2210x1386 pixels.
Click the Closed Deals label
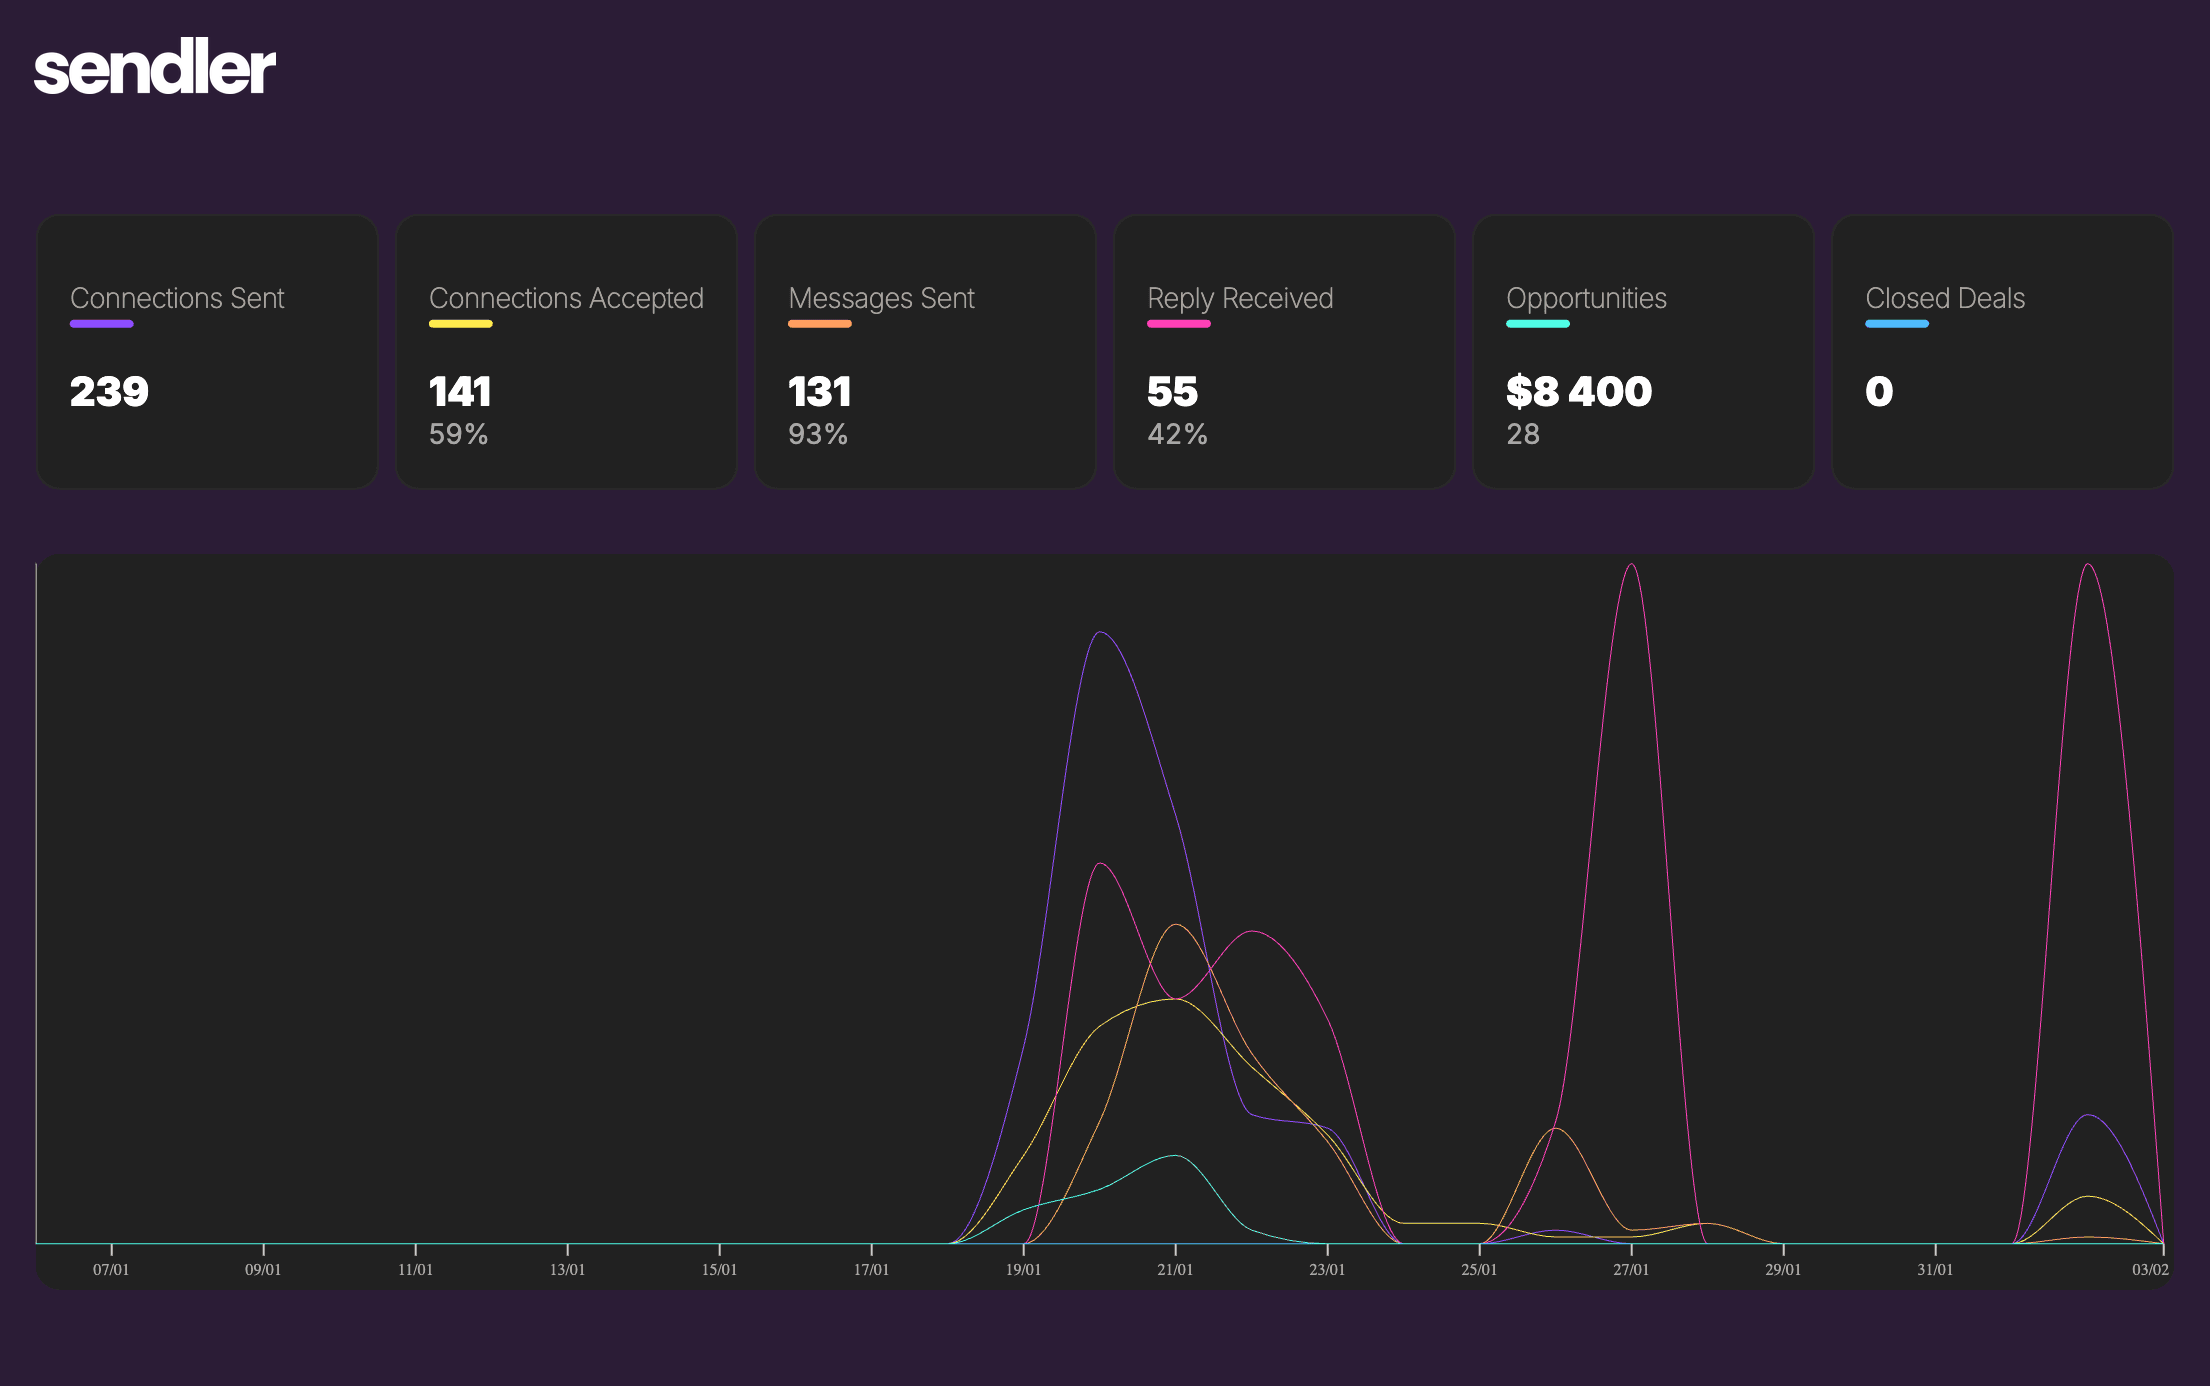coord(1945,298)
